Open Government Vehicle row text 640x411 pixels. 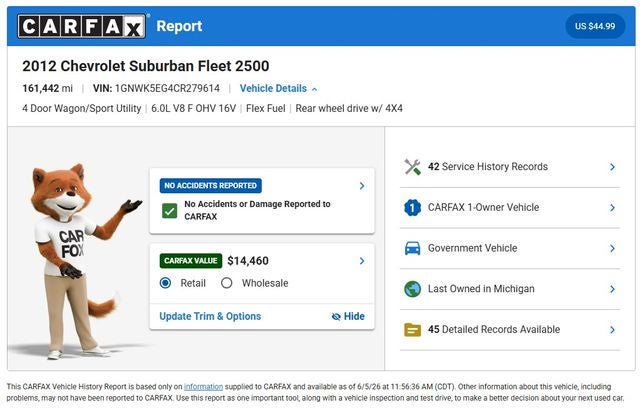[x=472, y=248]
